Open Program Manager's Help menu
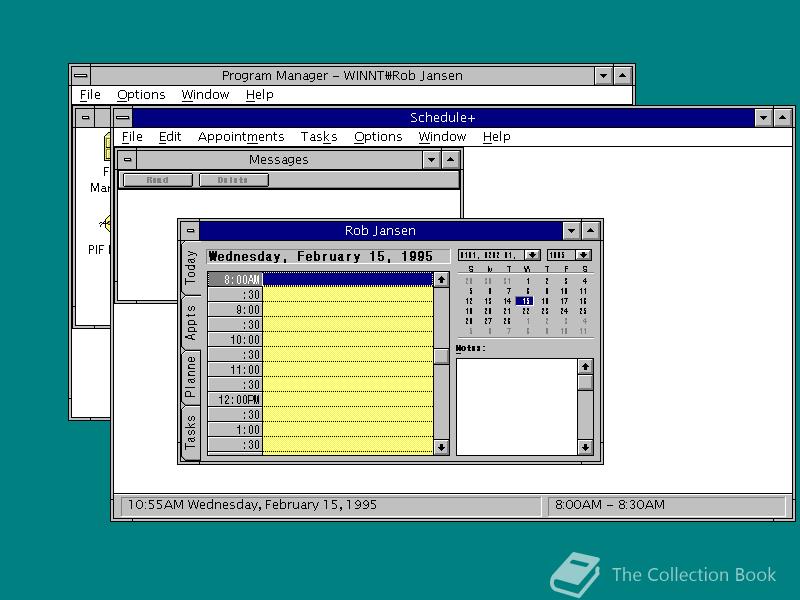This screenshot has height=600, width=800. 259,95
